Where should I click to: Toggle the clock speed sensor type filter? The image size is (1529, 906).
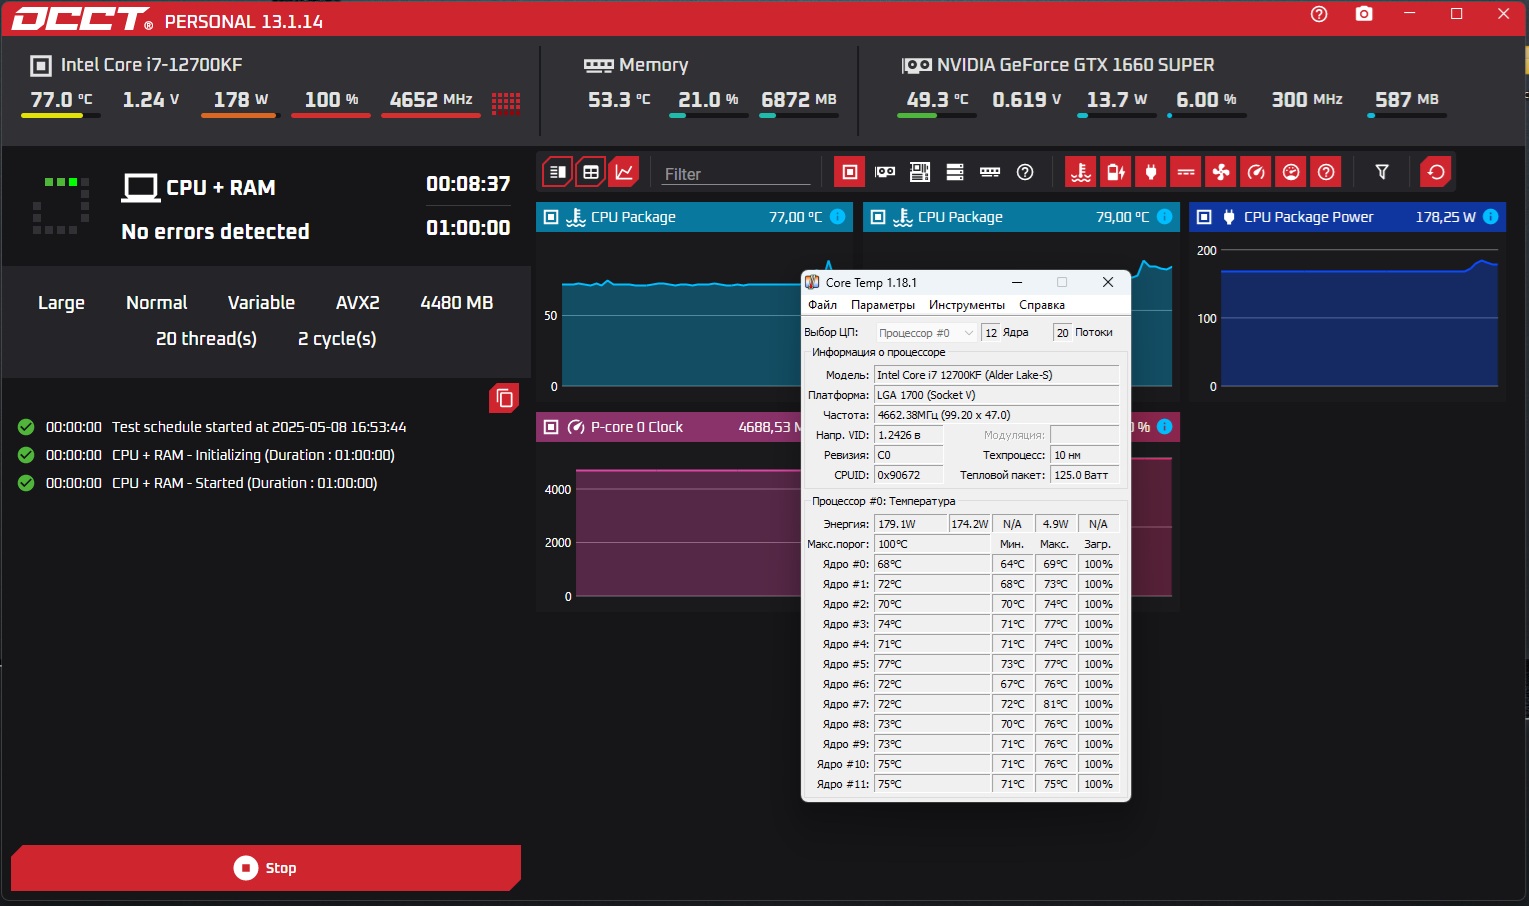[1256, 172]
